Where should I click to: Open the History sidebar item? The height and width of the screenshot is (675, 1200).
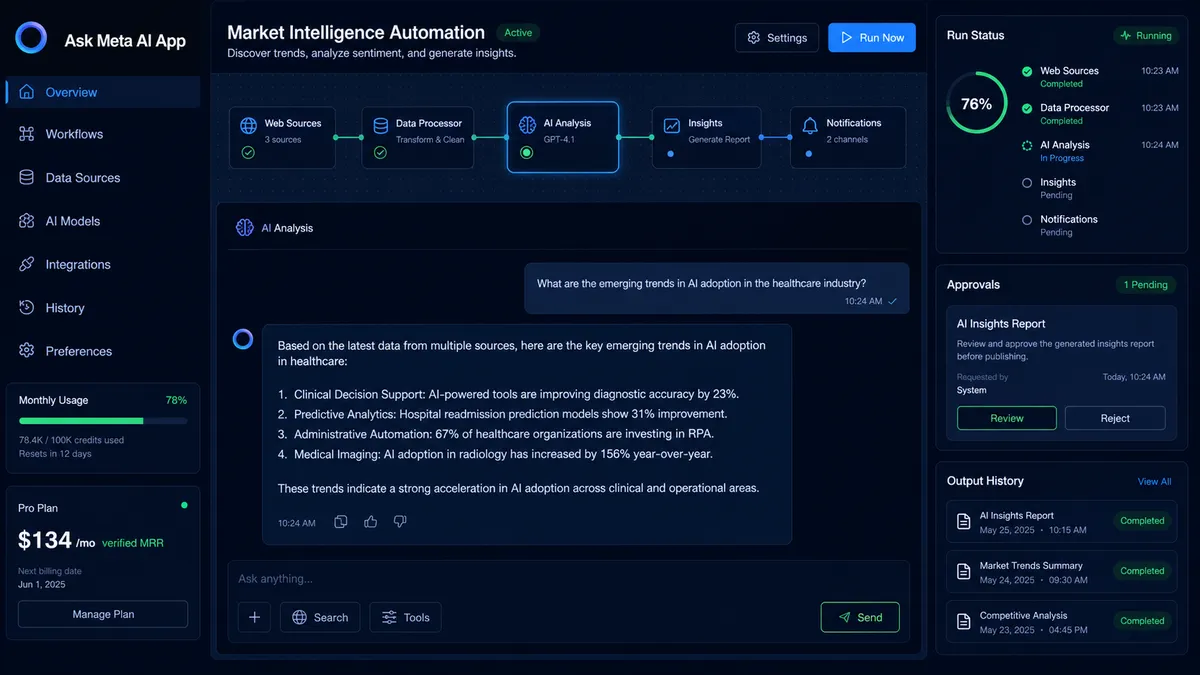pyautogui.click(x=103, y=308)
